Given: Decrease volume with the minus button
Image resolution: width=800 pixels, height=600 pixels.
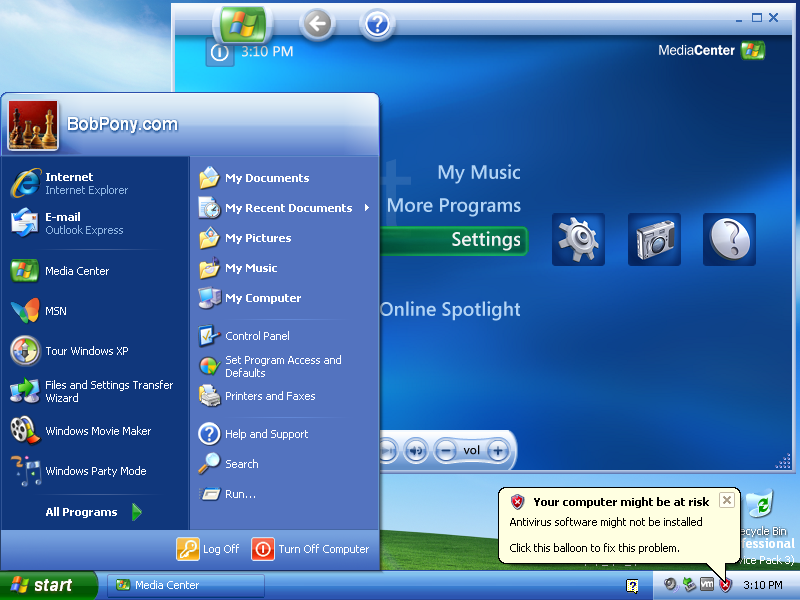Looking at the screenshot, I should [446, 451].
